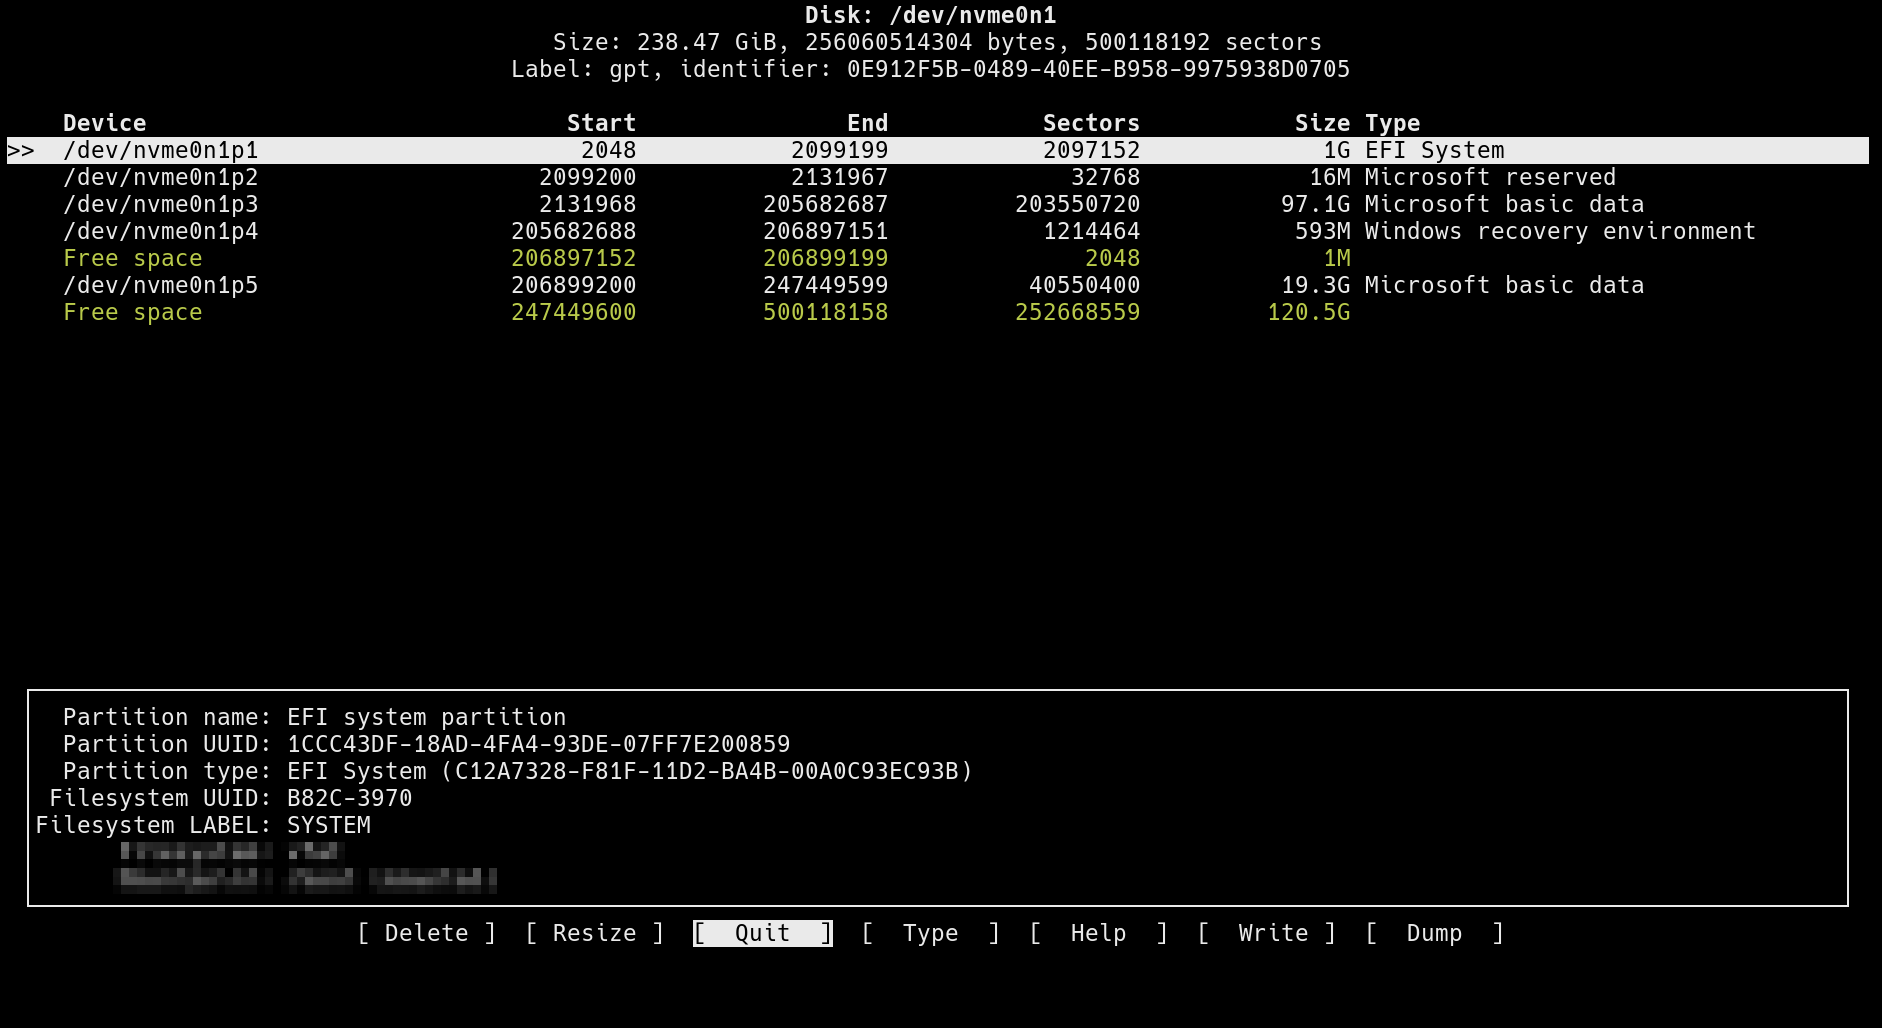Click the gpt label identifier line
The width and height of the screenshot is (1882, 1028).
tap(930, 69)
